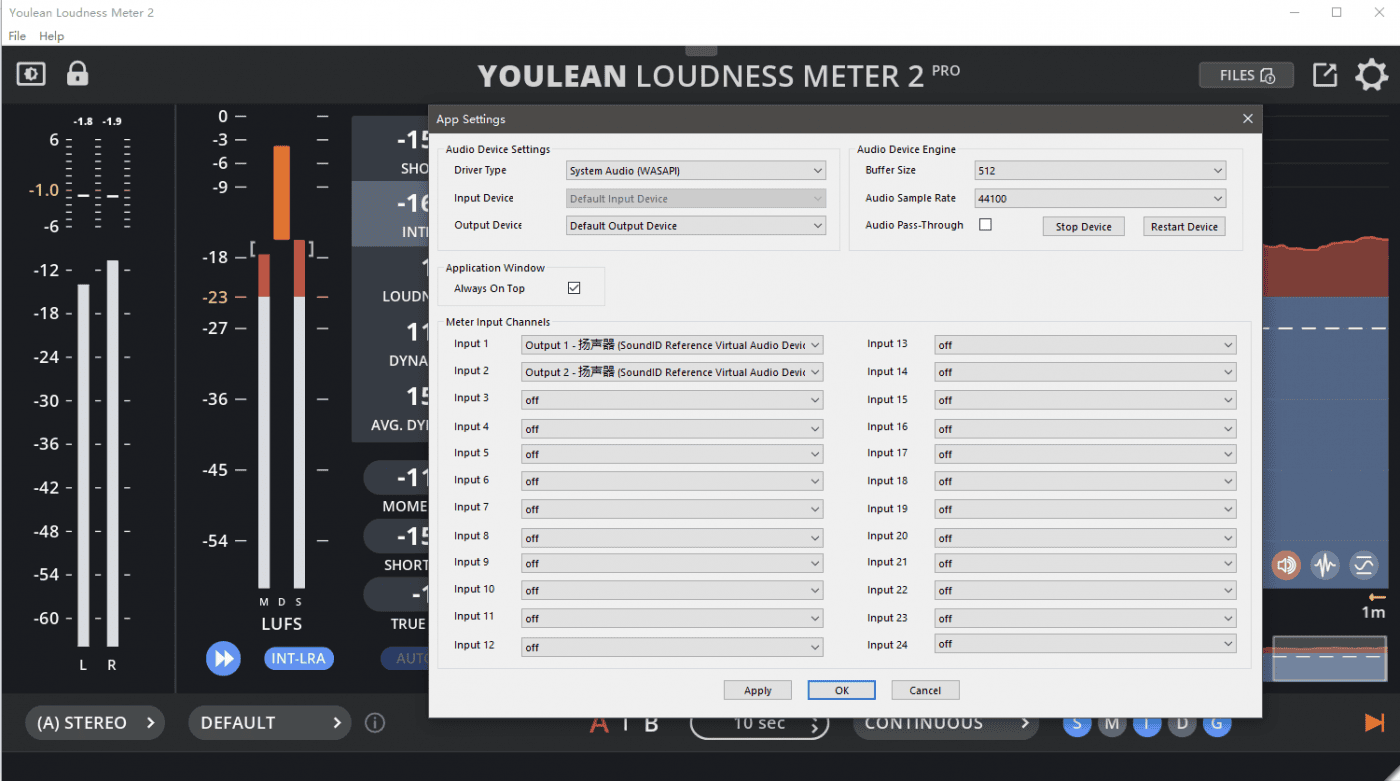Click the lock icon in header
This screenshot has width=1400, height=781.
[x=77, y=74]
